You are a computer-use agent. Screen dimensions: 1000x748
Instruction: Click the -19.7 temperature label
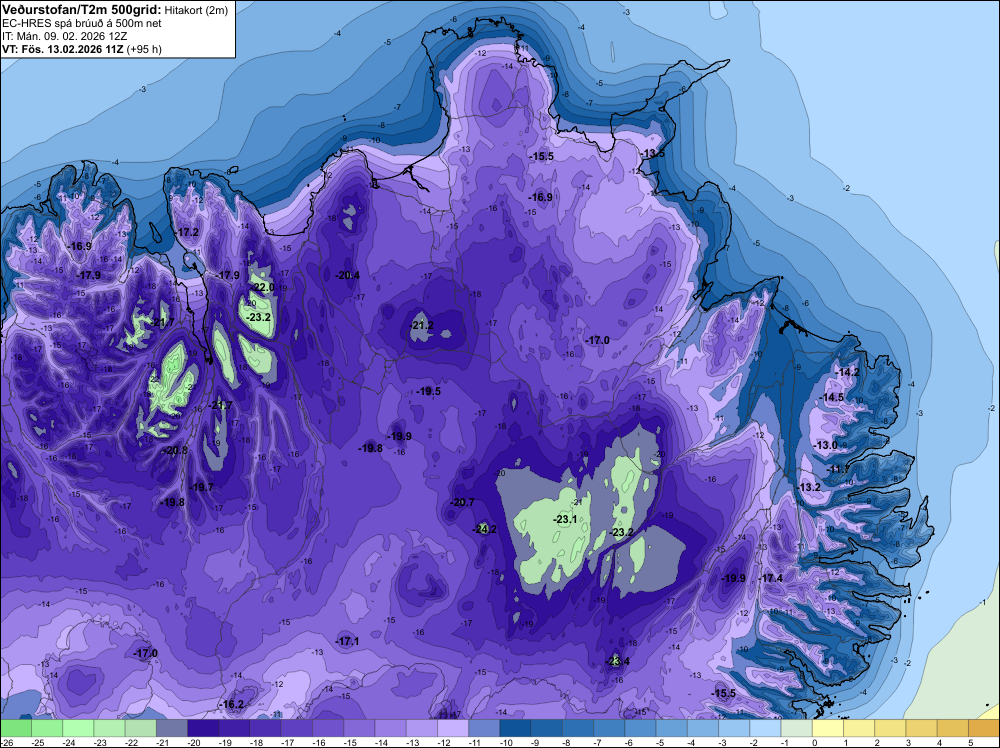click(202, 487)
